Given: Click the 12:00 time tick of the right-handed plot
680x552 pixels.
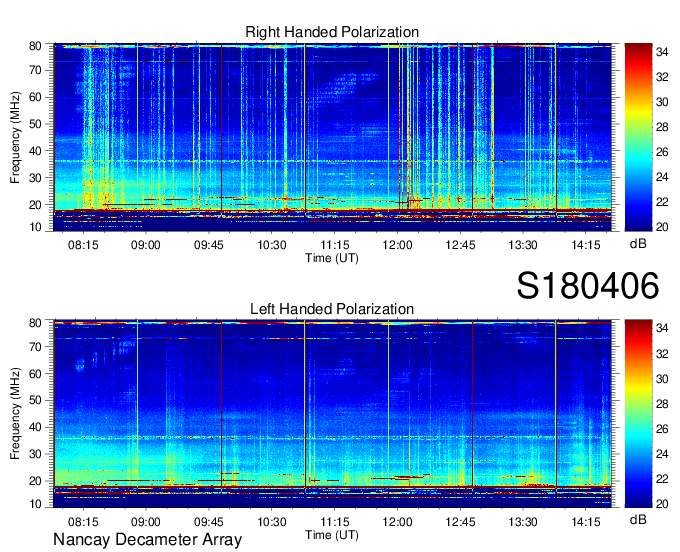Looking at the screenshot, I should [x=397, y=245].
